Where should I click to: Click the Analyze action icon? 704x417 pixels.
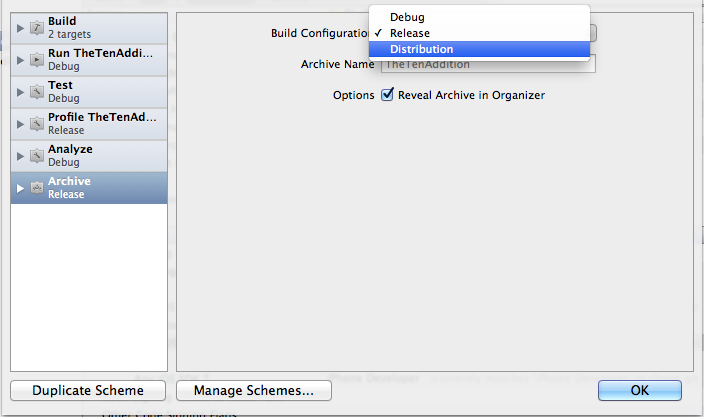coord(37,156)
